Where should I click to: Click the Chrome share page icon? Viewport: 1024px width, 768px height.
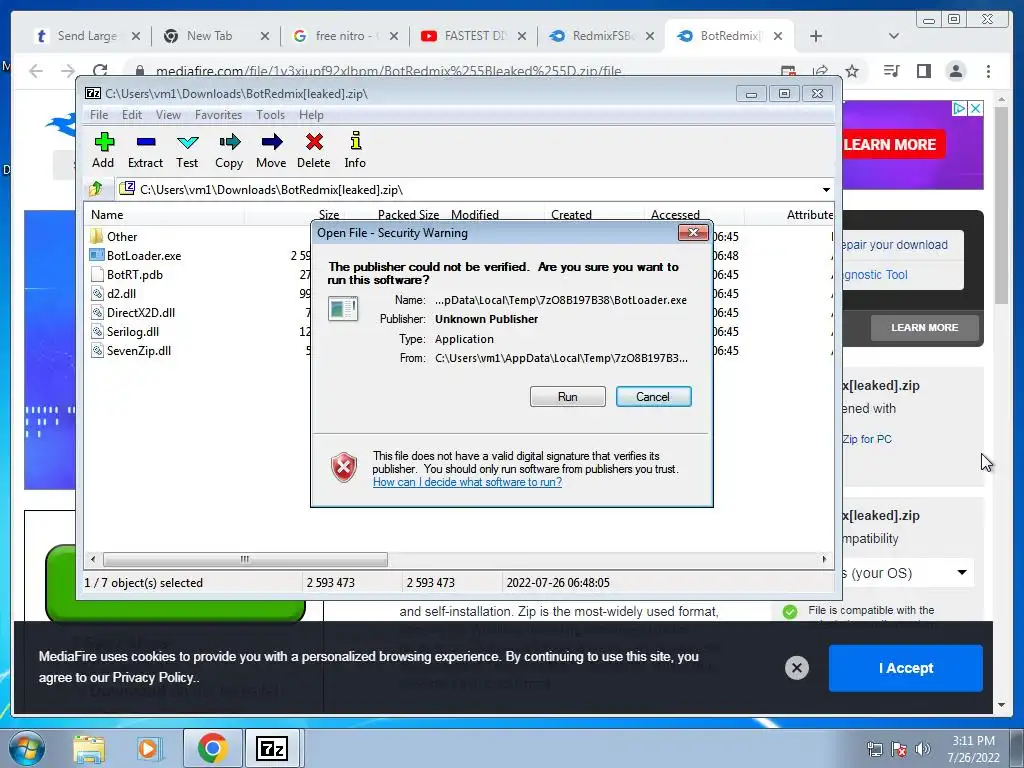(820, 71)
